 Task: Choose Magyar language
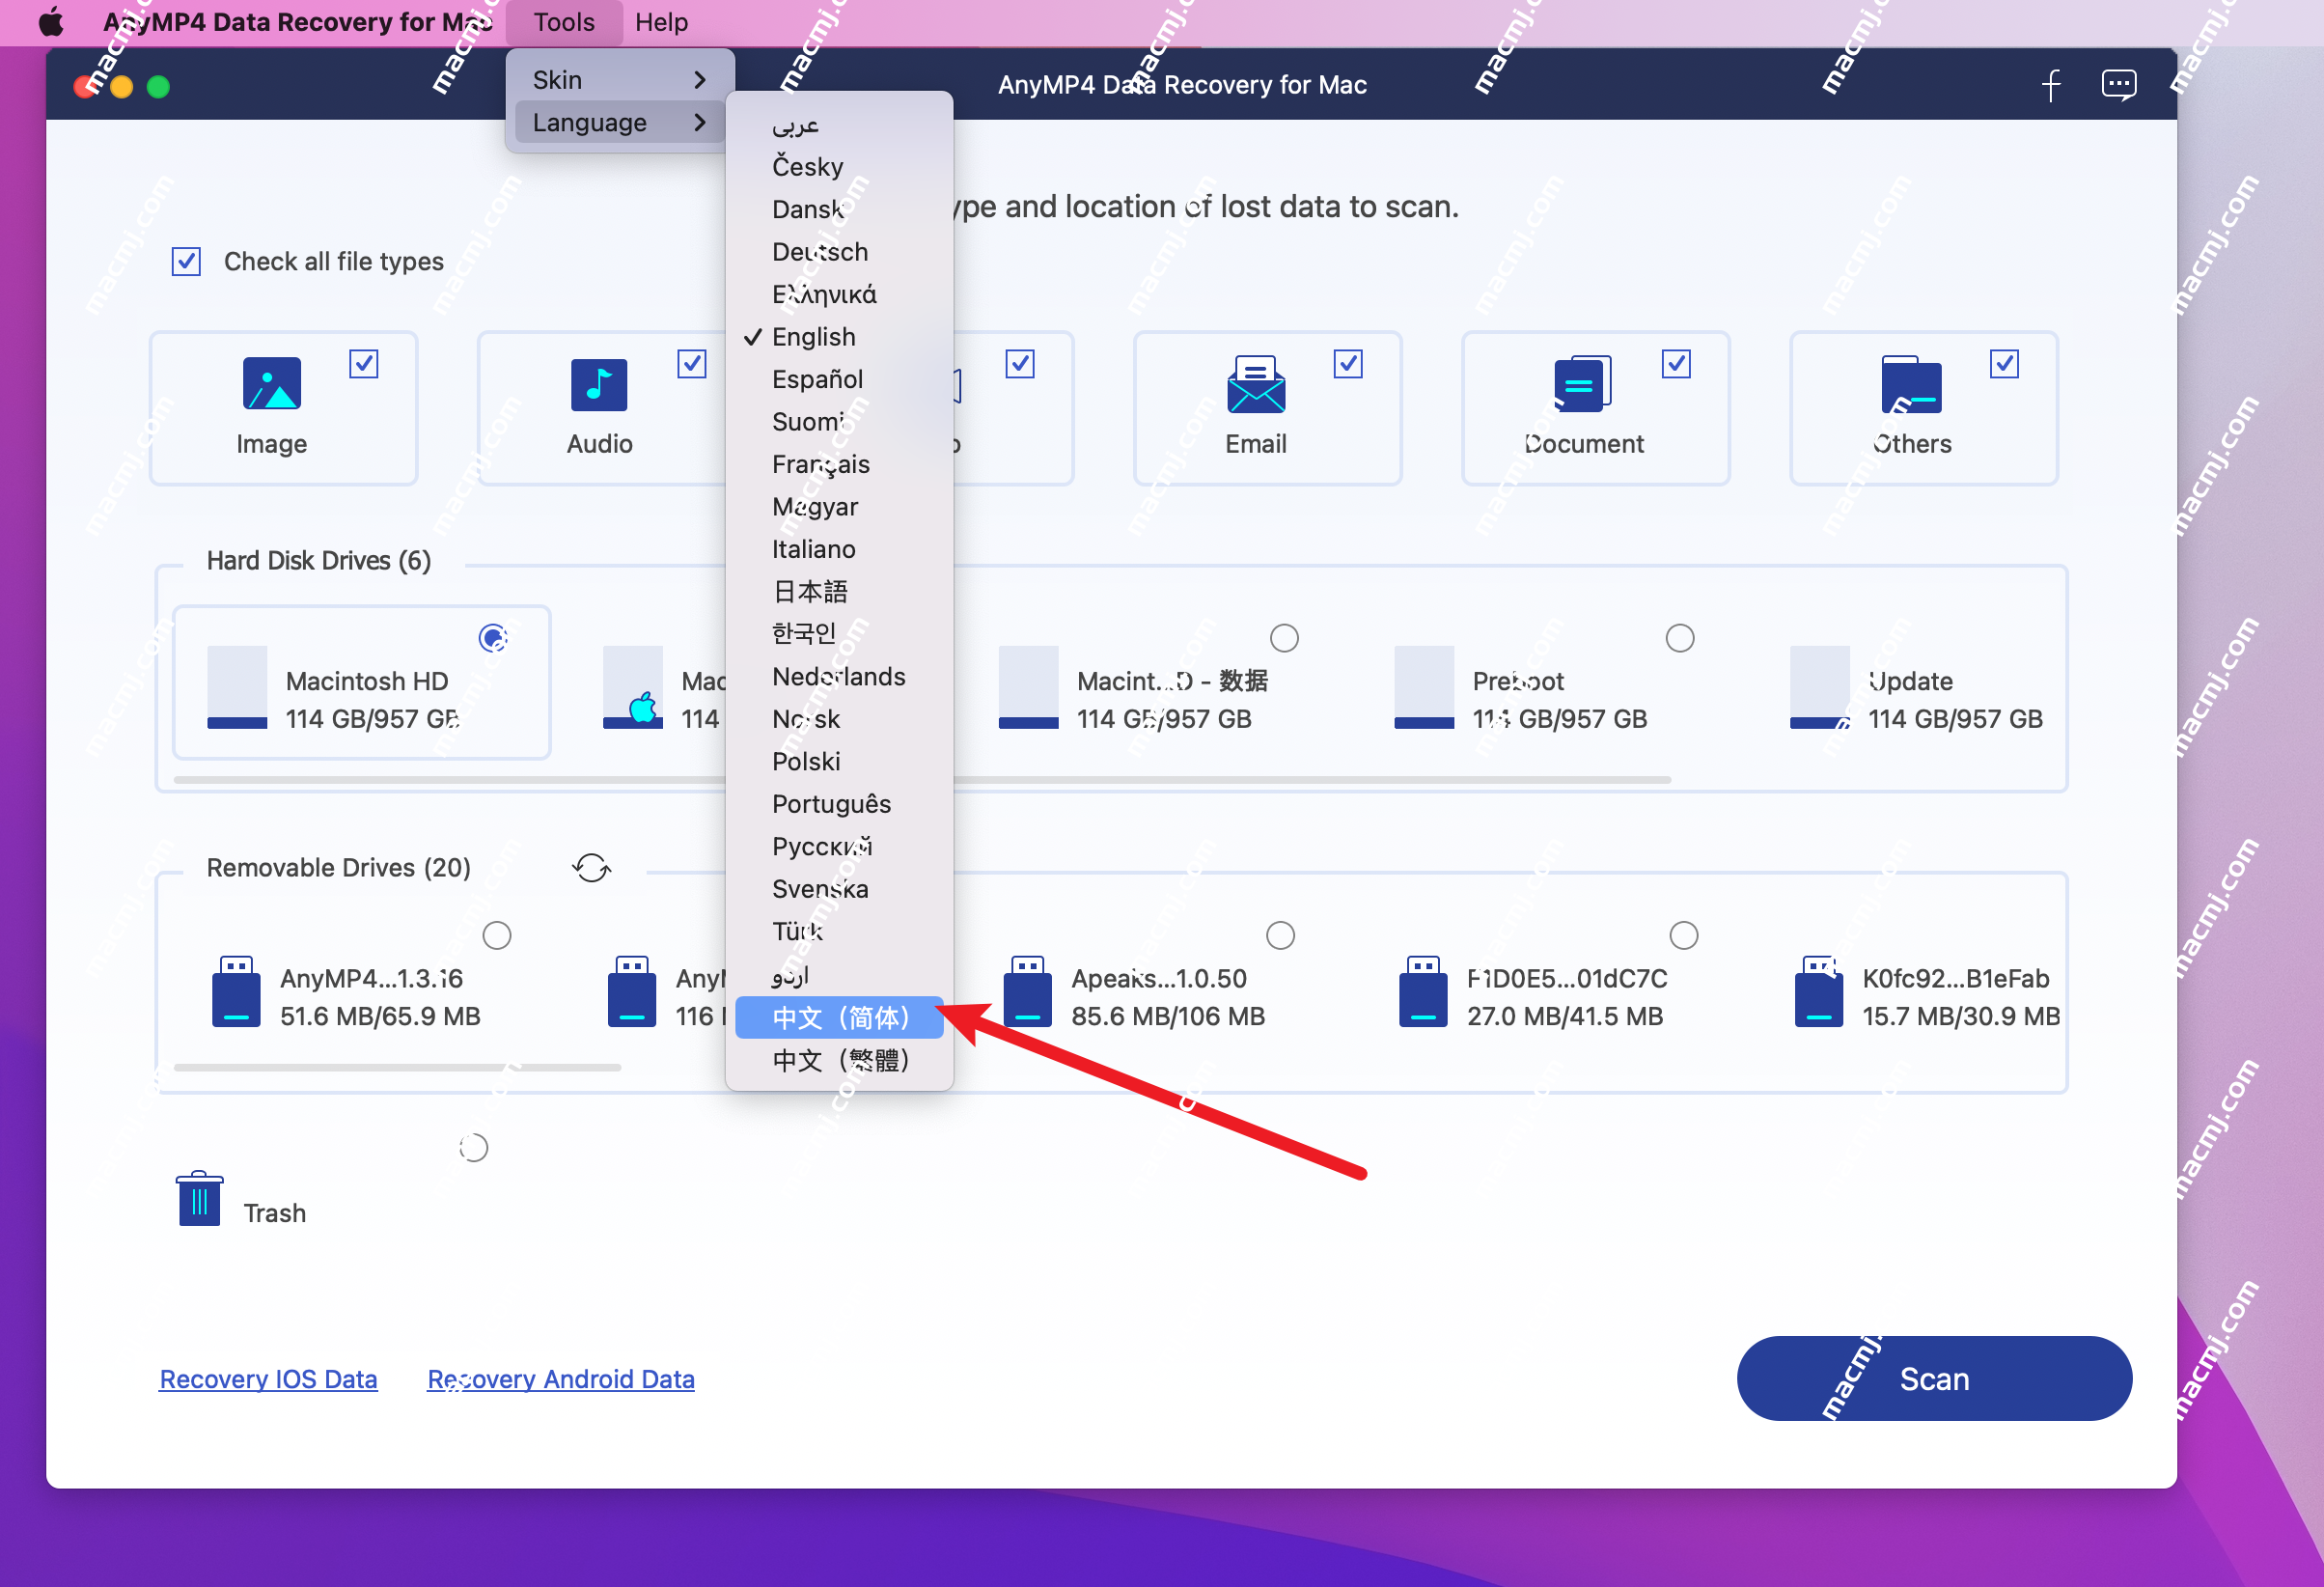[x=839, y=506]
